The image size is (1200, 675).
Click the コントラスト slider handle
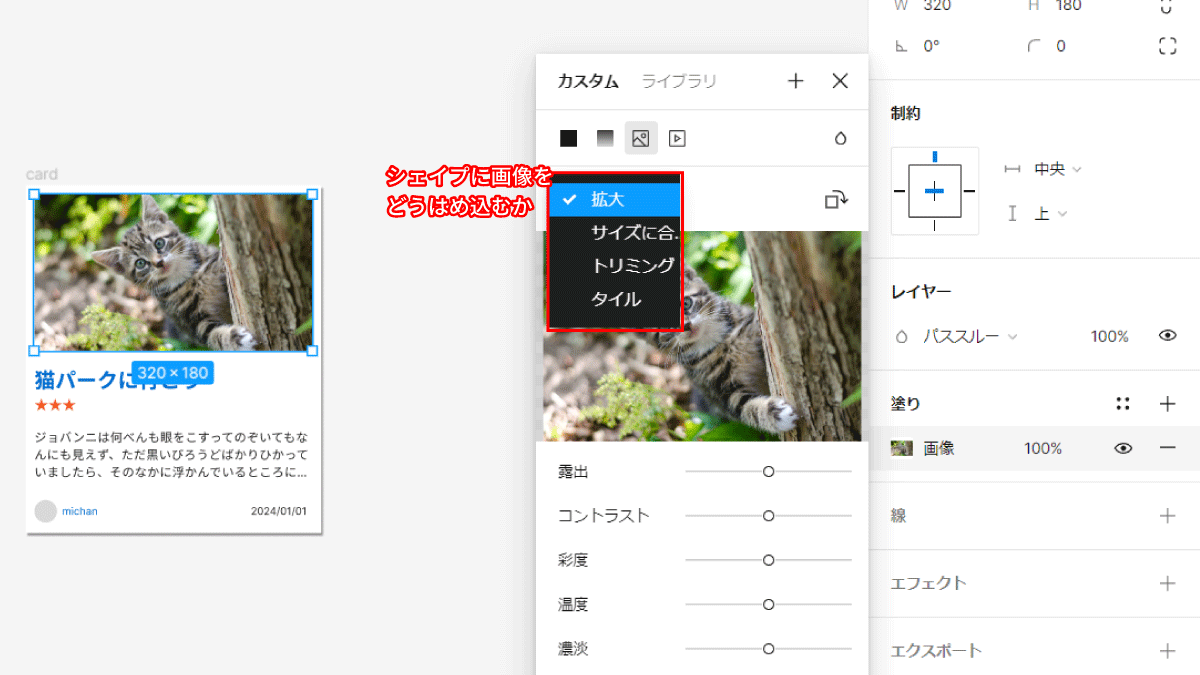coord(768,516)
